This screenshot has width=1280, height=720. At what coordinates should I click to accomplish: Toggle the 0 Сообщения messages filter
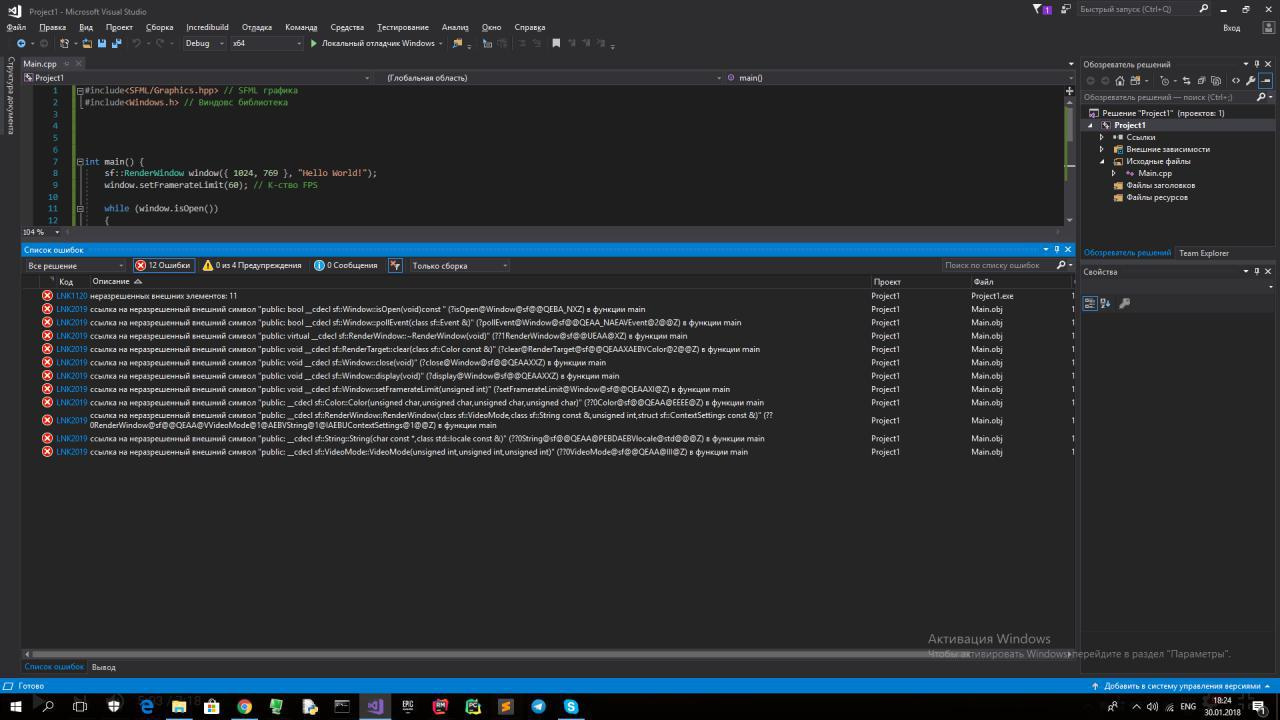coord(346,266)
